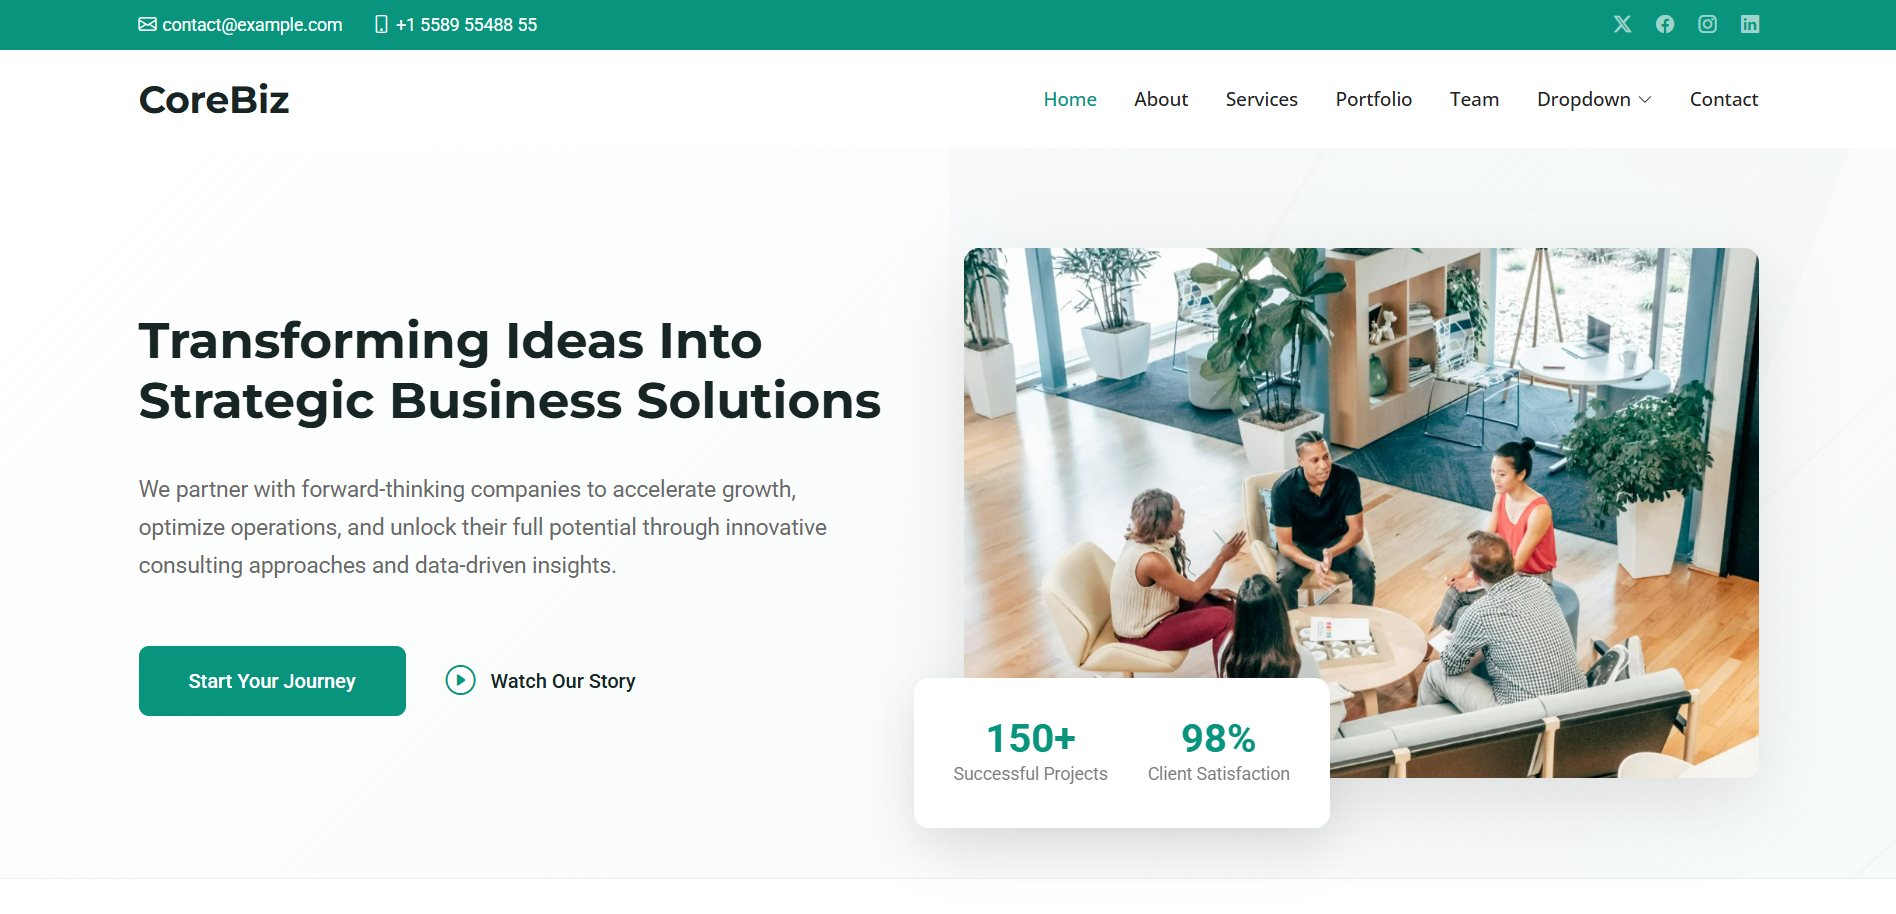Click the contact@example.com email address
1896x914 pixels.
[x=252, y=25]
